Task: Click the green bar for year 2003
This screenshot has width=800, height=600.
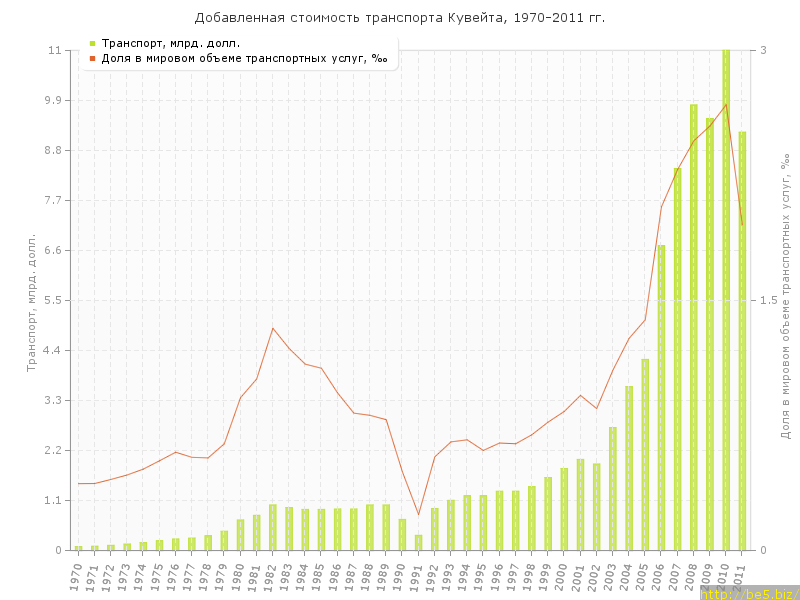Action: point(613,488)
